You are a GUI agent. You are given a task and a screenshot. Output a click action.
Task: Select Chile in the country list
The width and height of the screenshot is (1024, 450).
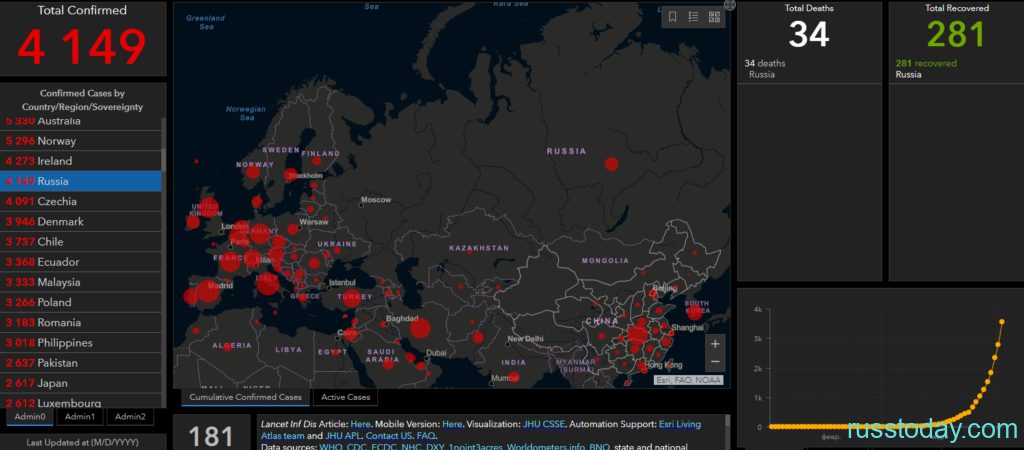point(81,242)
